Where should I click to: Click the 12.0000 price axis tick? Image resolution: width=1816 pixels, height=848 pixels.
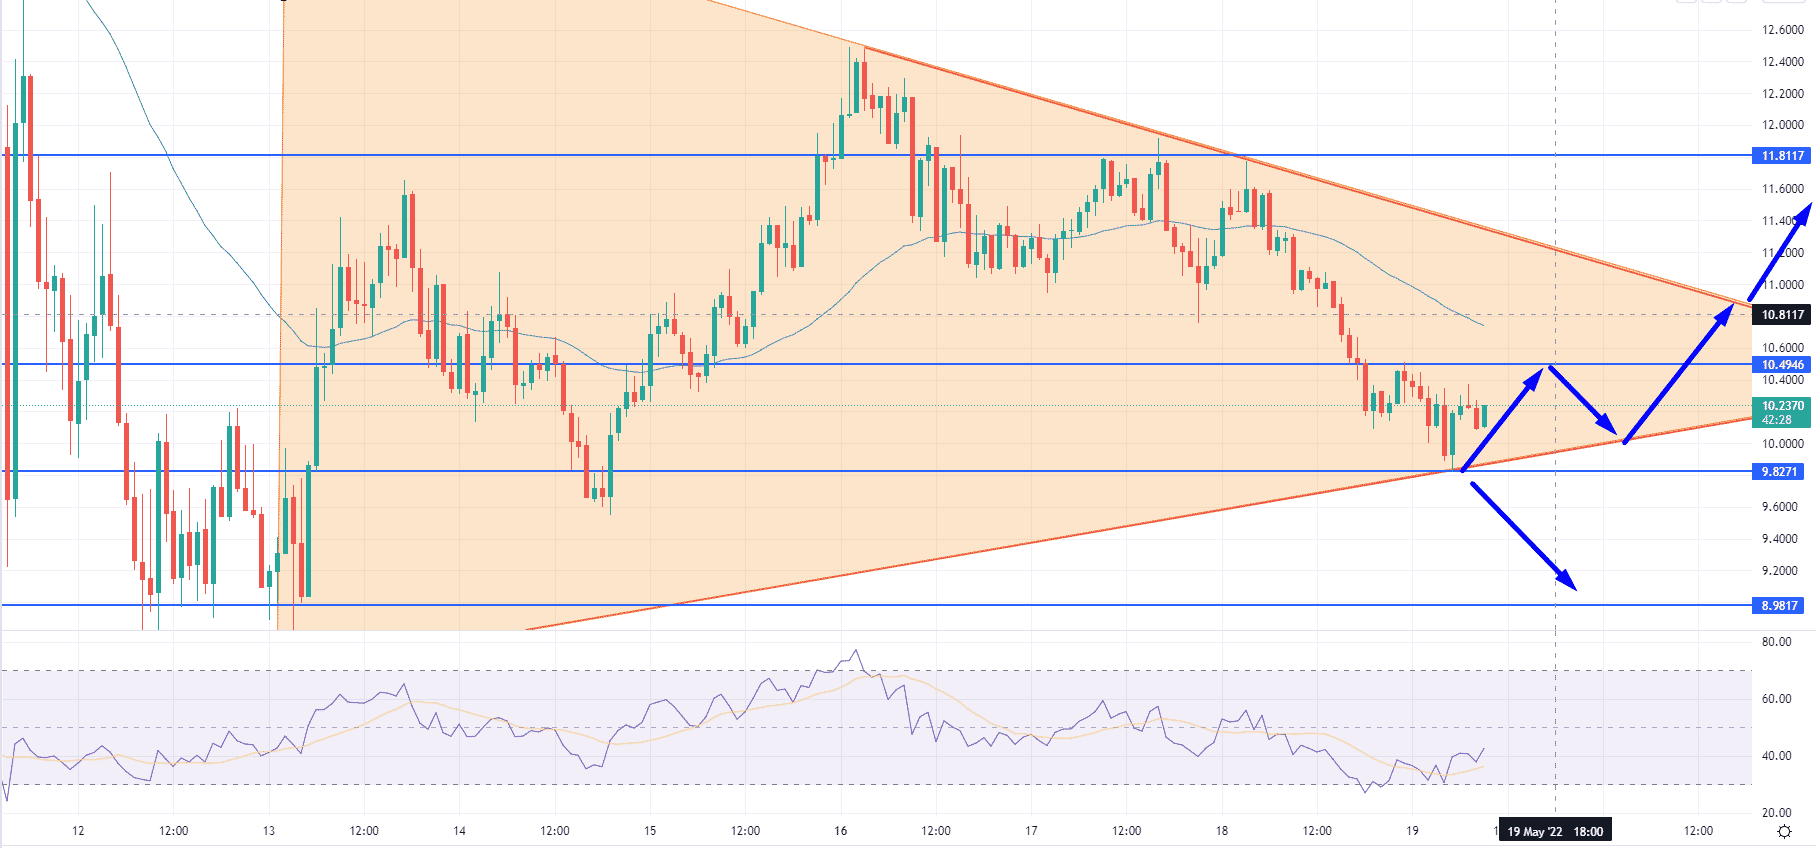pos(1782,125)
